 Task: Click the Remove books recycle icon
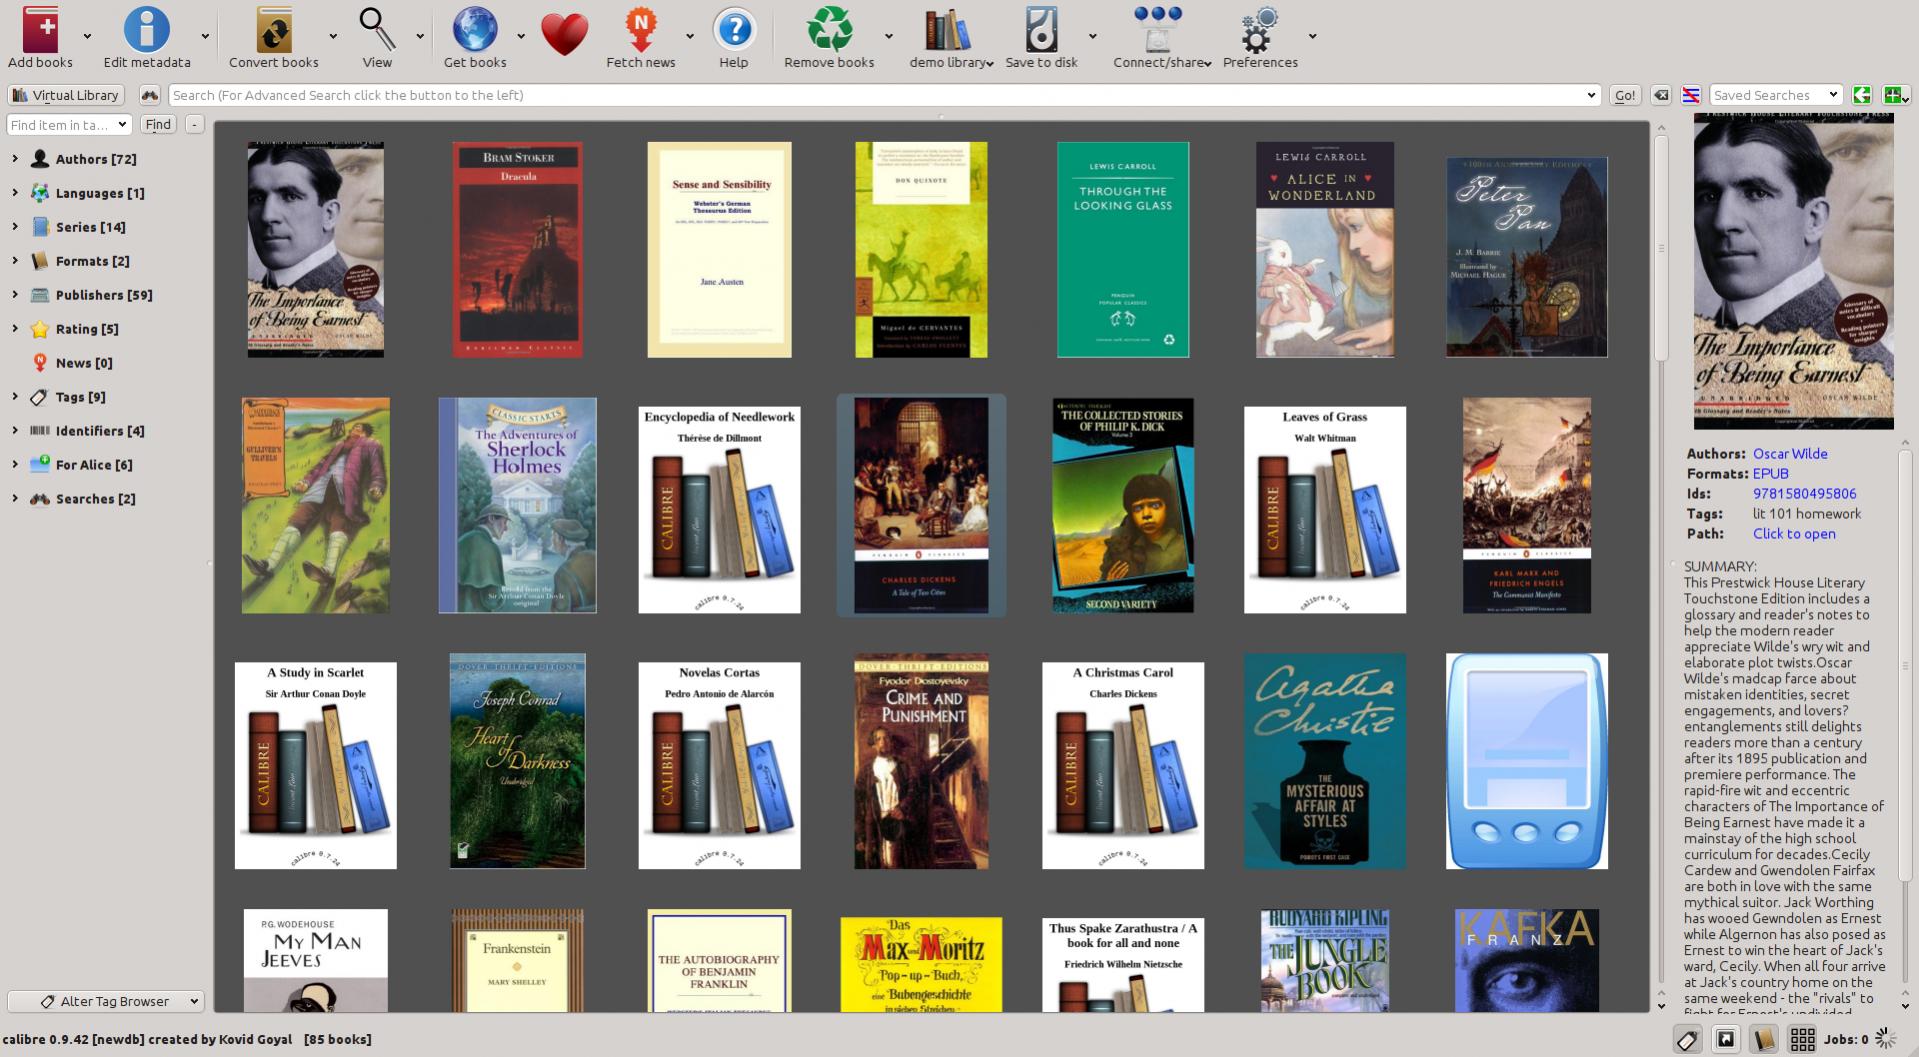(828, 30)
